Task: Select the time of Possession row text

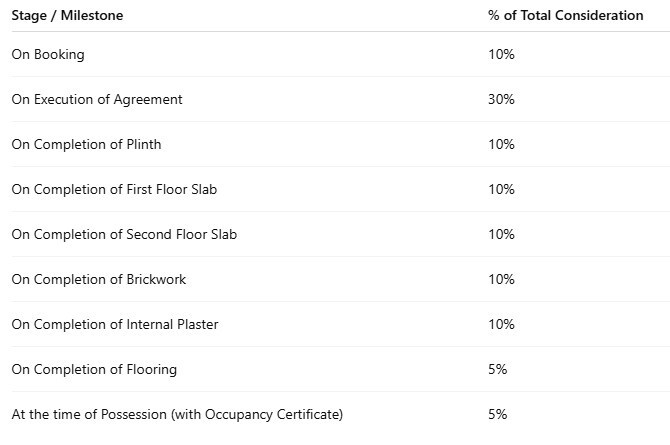Action: (177, 415)
